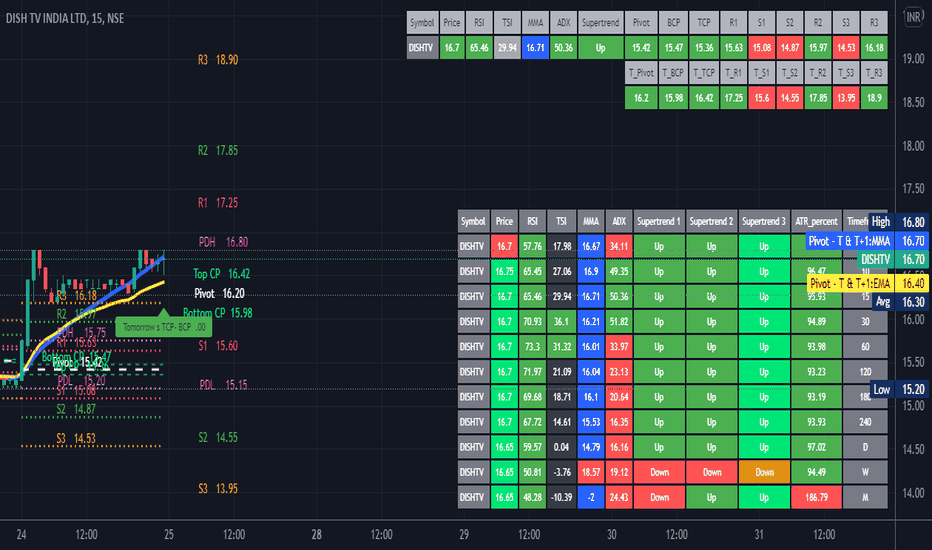Viewport: 932px width, 550px height.
Task: Click the S3 13.95 support label
Action: [x=217, y=488]
